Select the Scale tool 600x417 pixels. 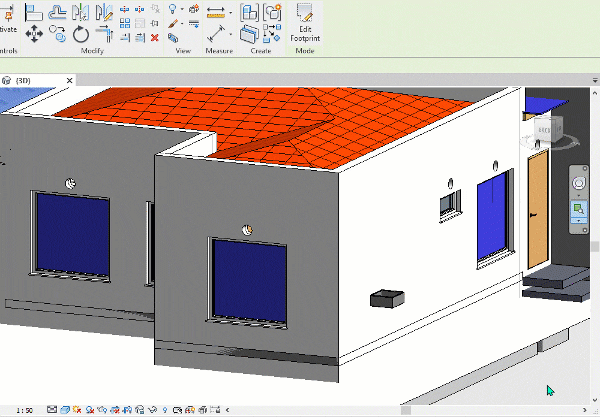tap(140, 23)
